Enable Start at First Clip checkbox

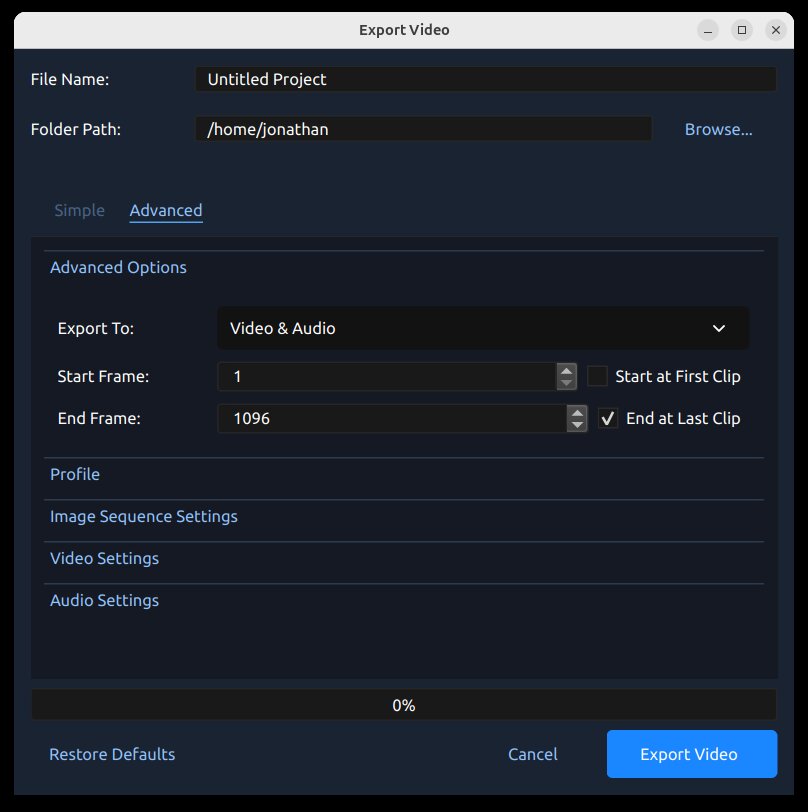click(598, 377)
